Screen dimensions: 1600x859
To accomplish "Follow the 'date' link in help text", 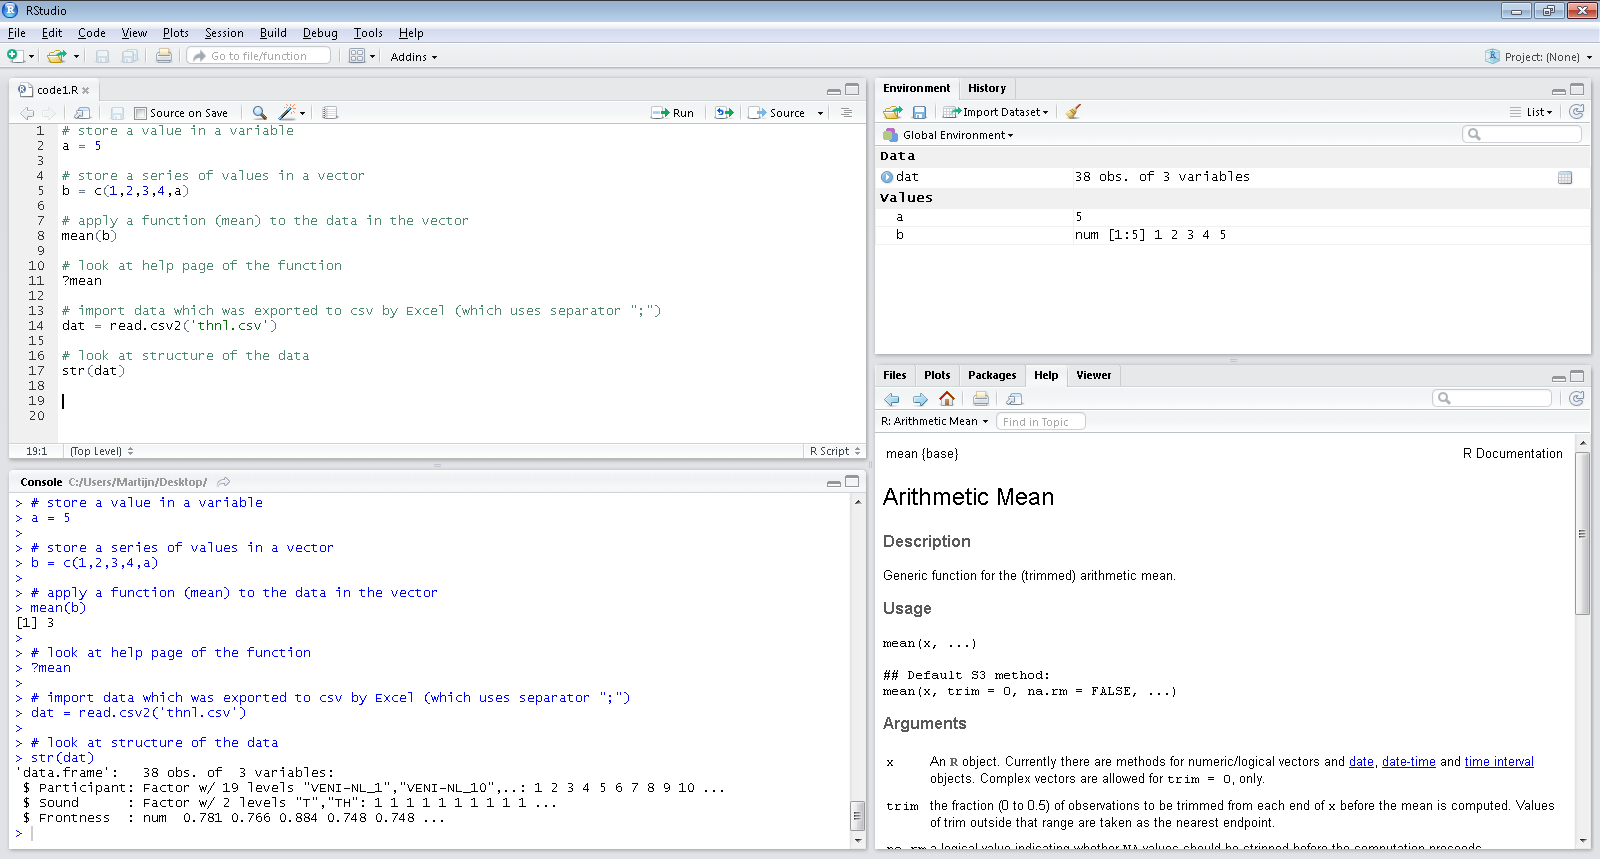I will pyautogui.click(x=1361, y=762).
